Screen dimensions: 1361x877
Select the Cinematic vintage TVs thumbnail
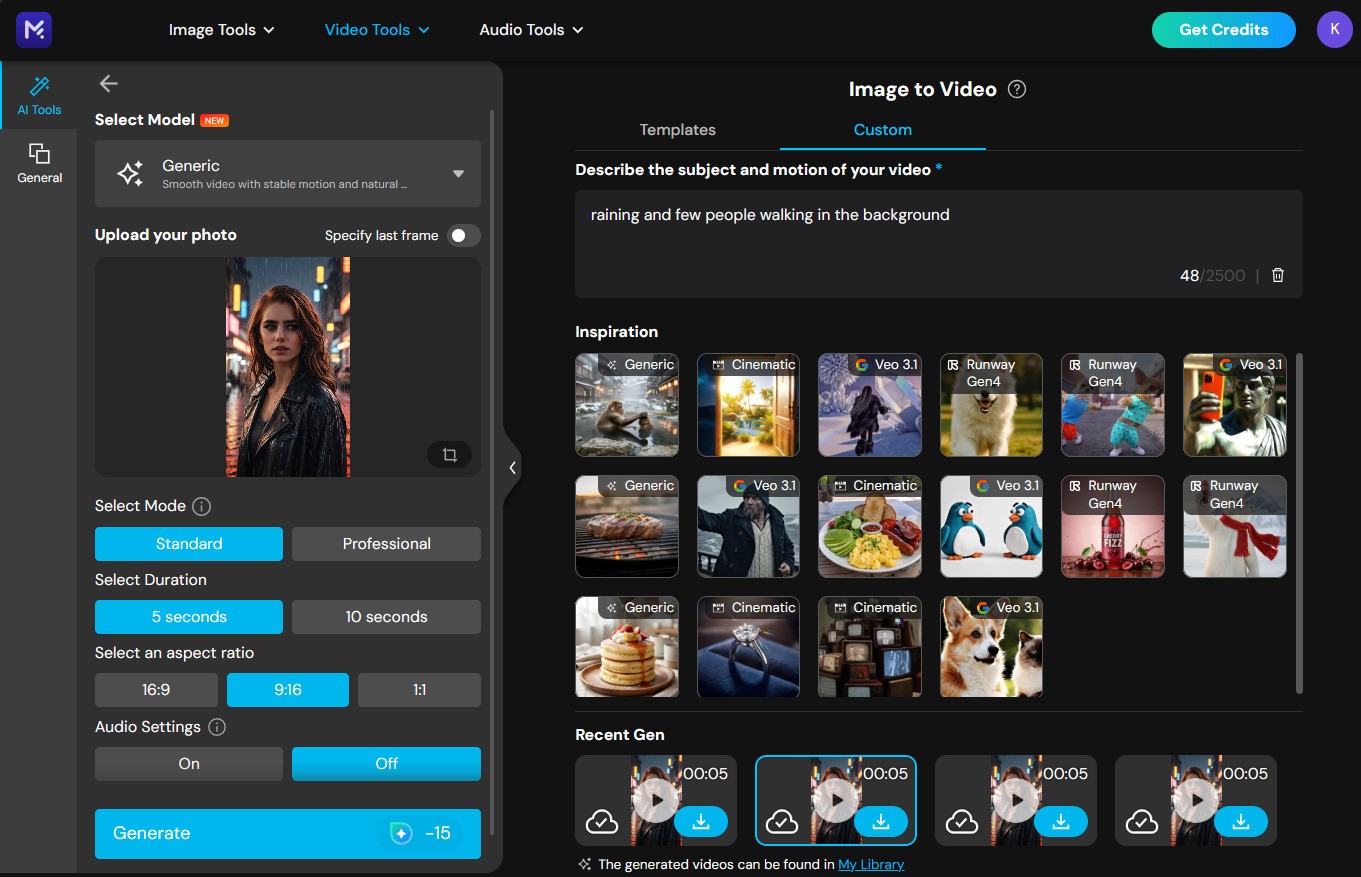coord(870,647)
